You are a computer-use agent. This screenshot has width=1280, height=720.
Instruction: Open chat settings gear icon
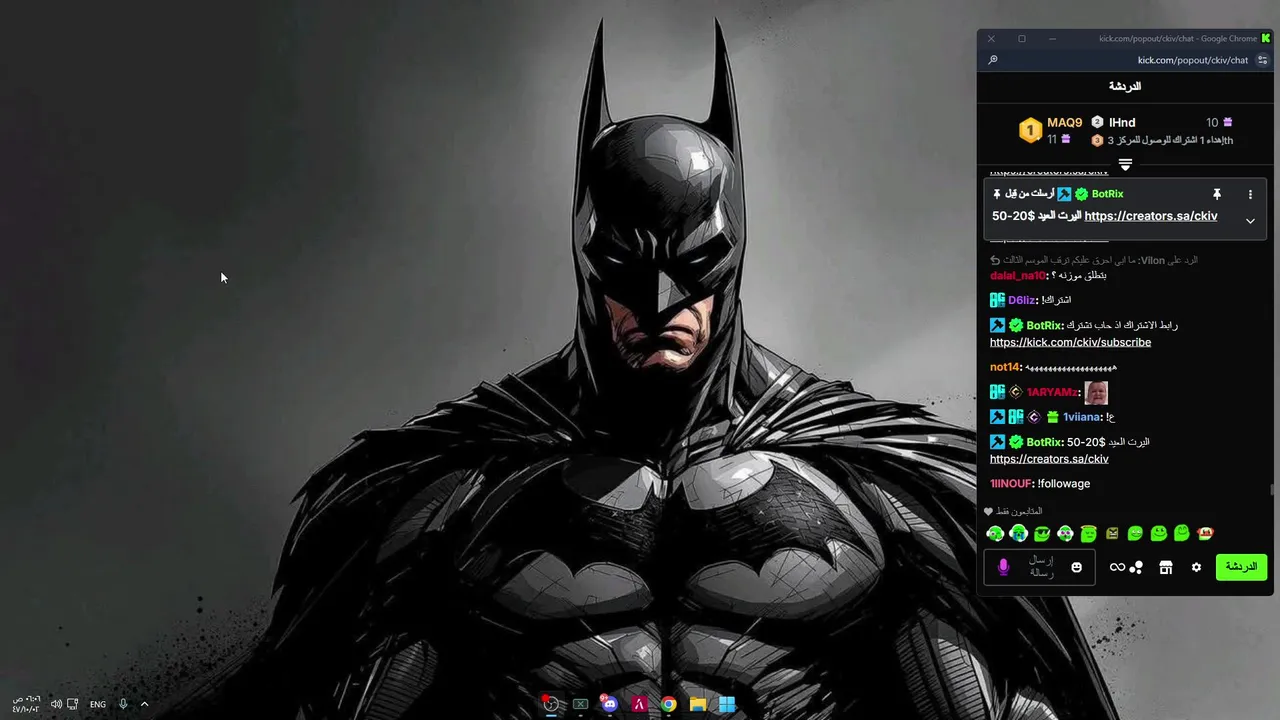(1196, 567)
